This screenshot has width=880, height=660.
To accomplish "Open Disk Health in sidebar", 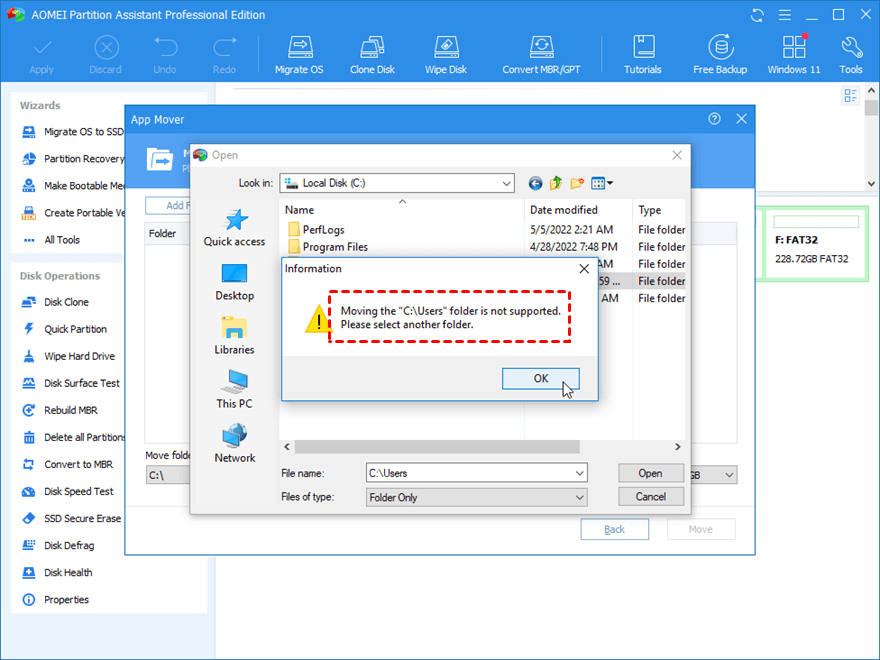I will [57, 572].
